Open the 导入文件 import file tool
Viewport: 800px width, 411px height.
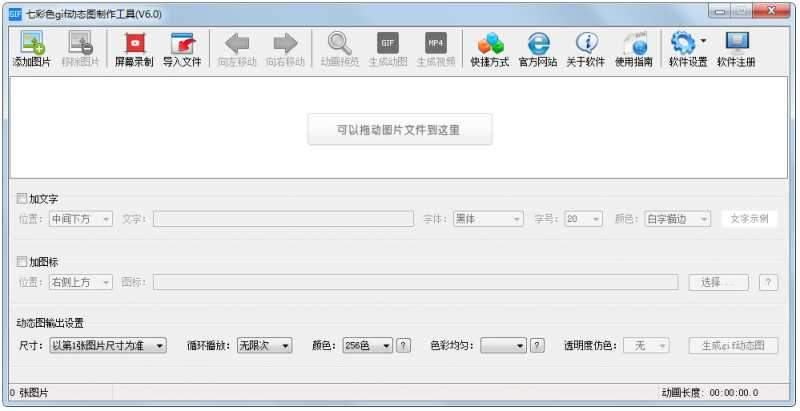182,49
